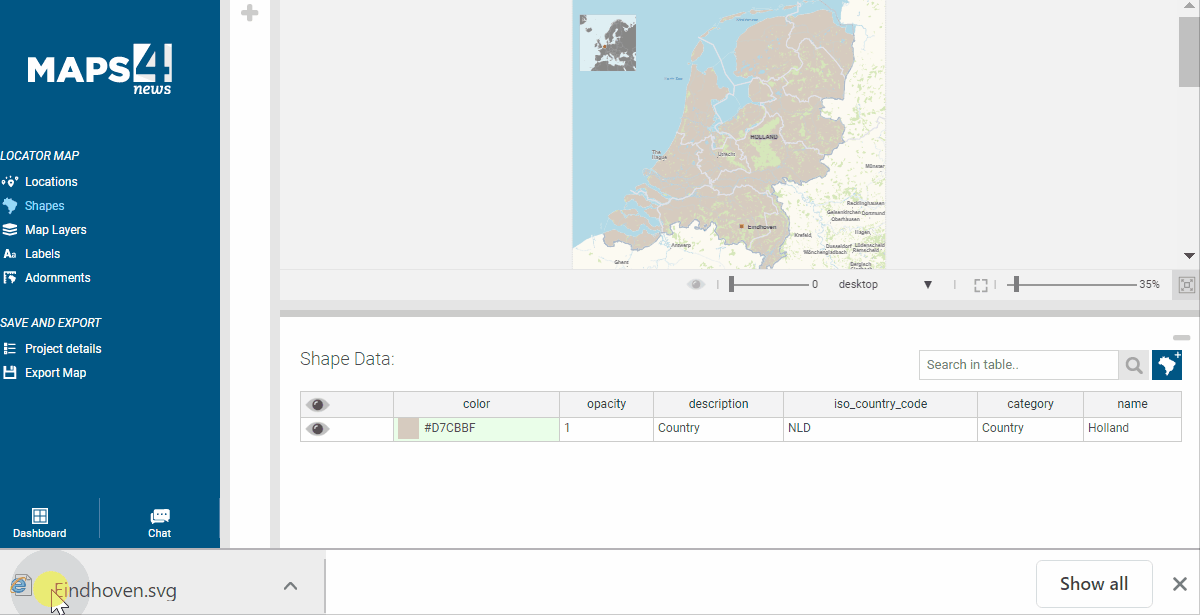Image resolution: width=1200 pixels, height=615 pixels.
Task: Click in the Search in table field
Action: point(1018,365)
